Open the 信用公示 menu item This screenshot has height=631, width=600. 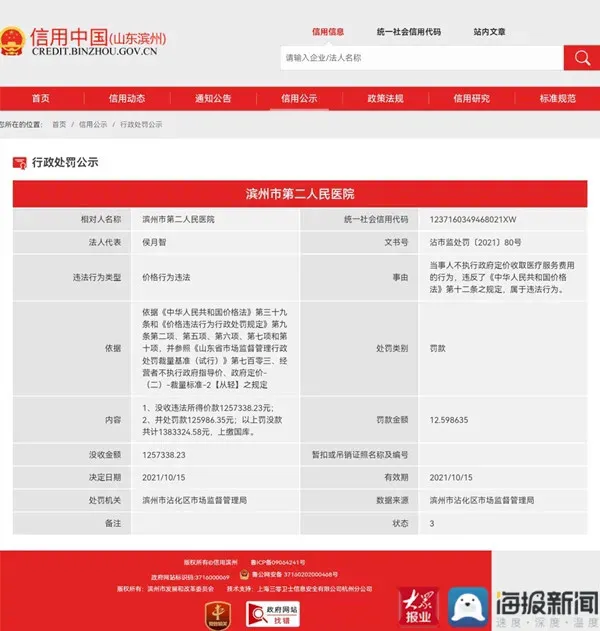tap(299, 99)
